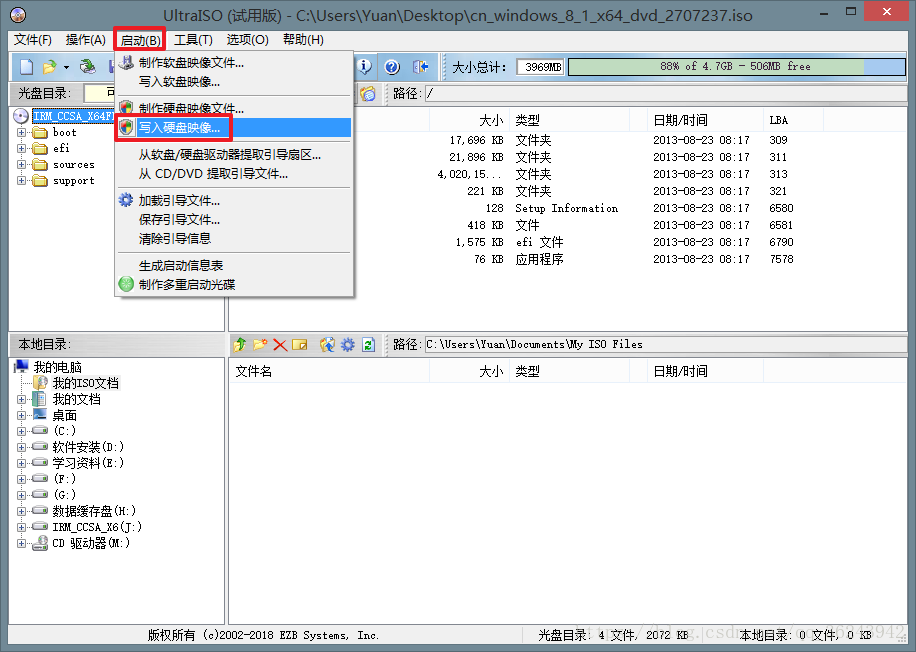
Task: Click the local path field My ISO Files
Action: click(666, 345)
